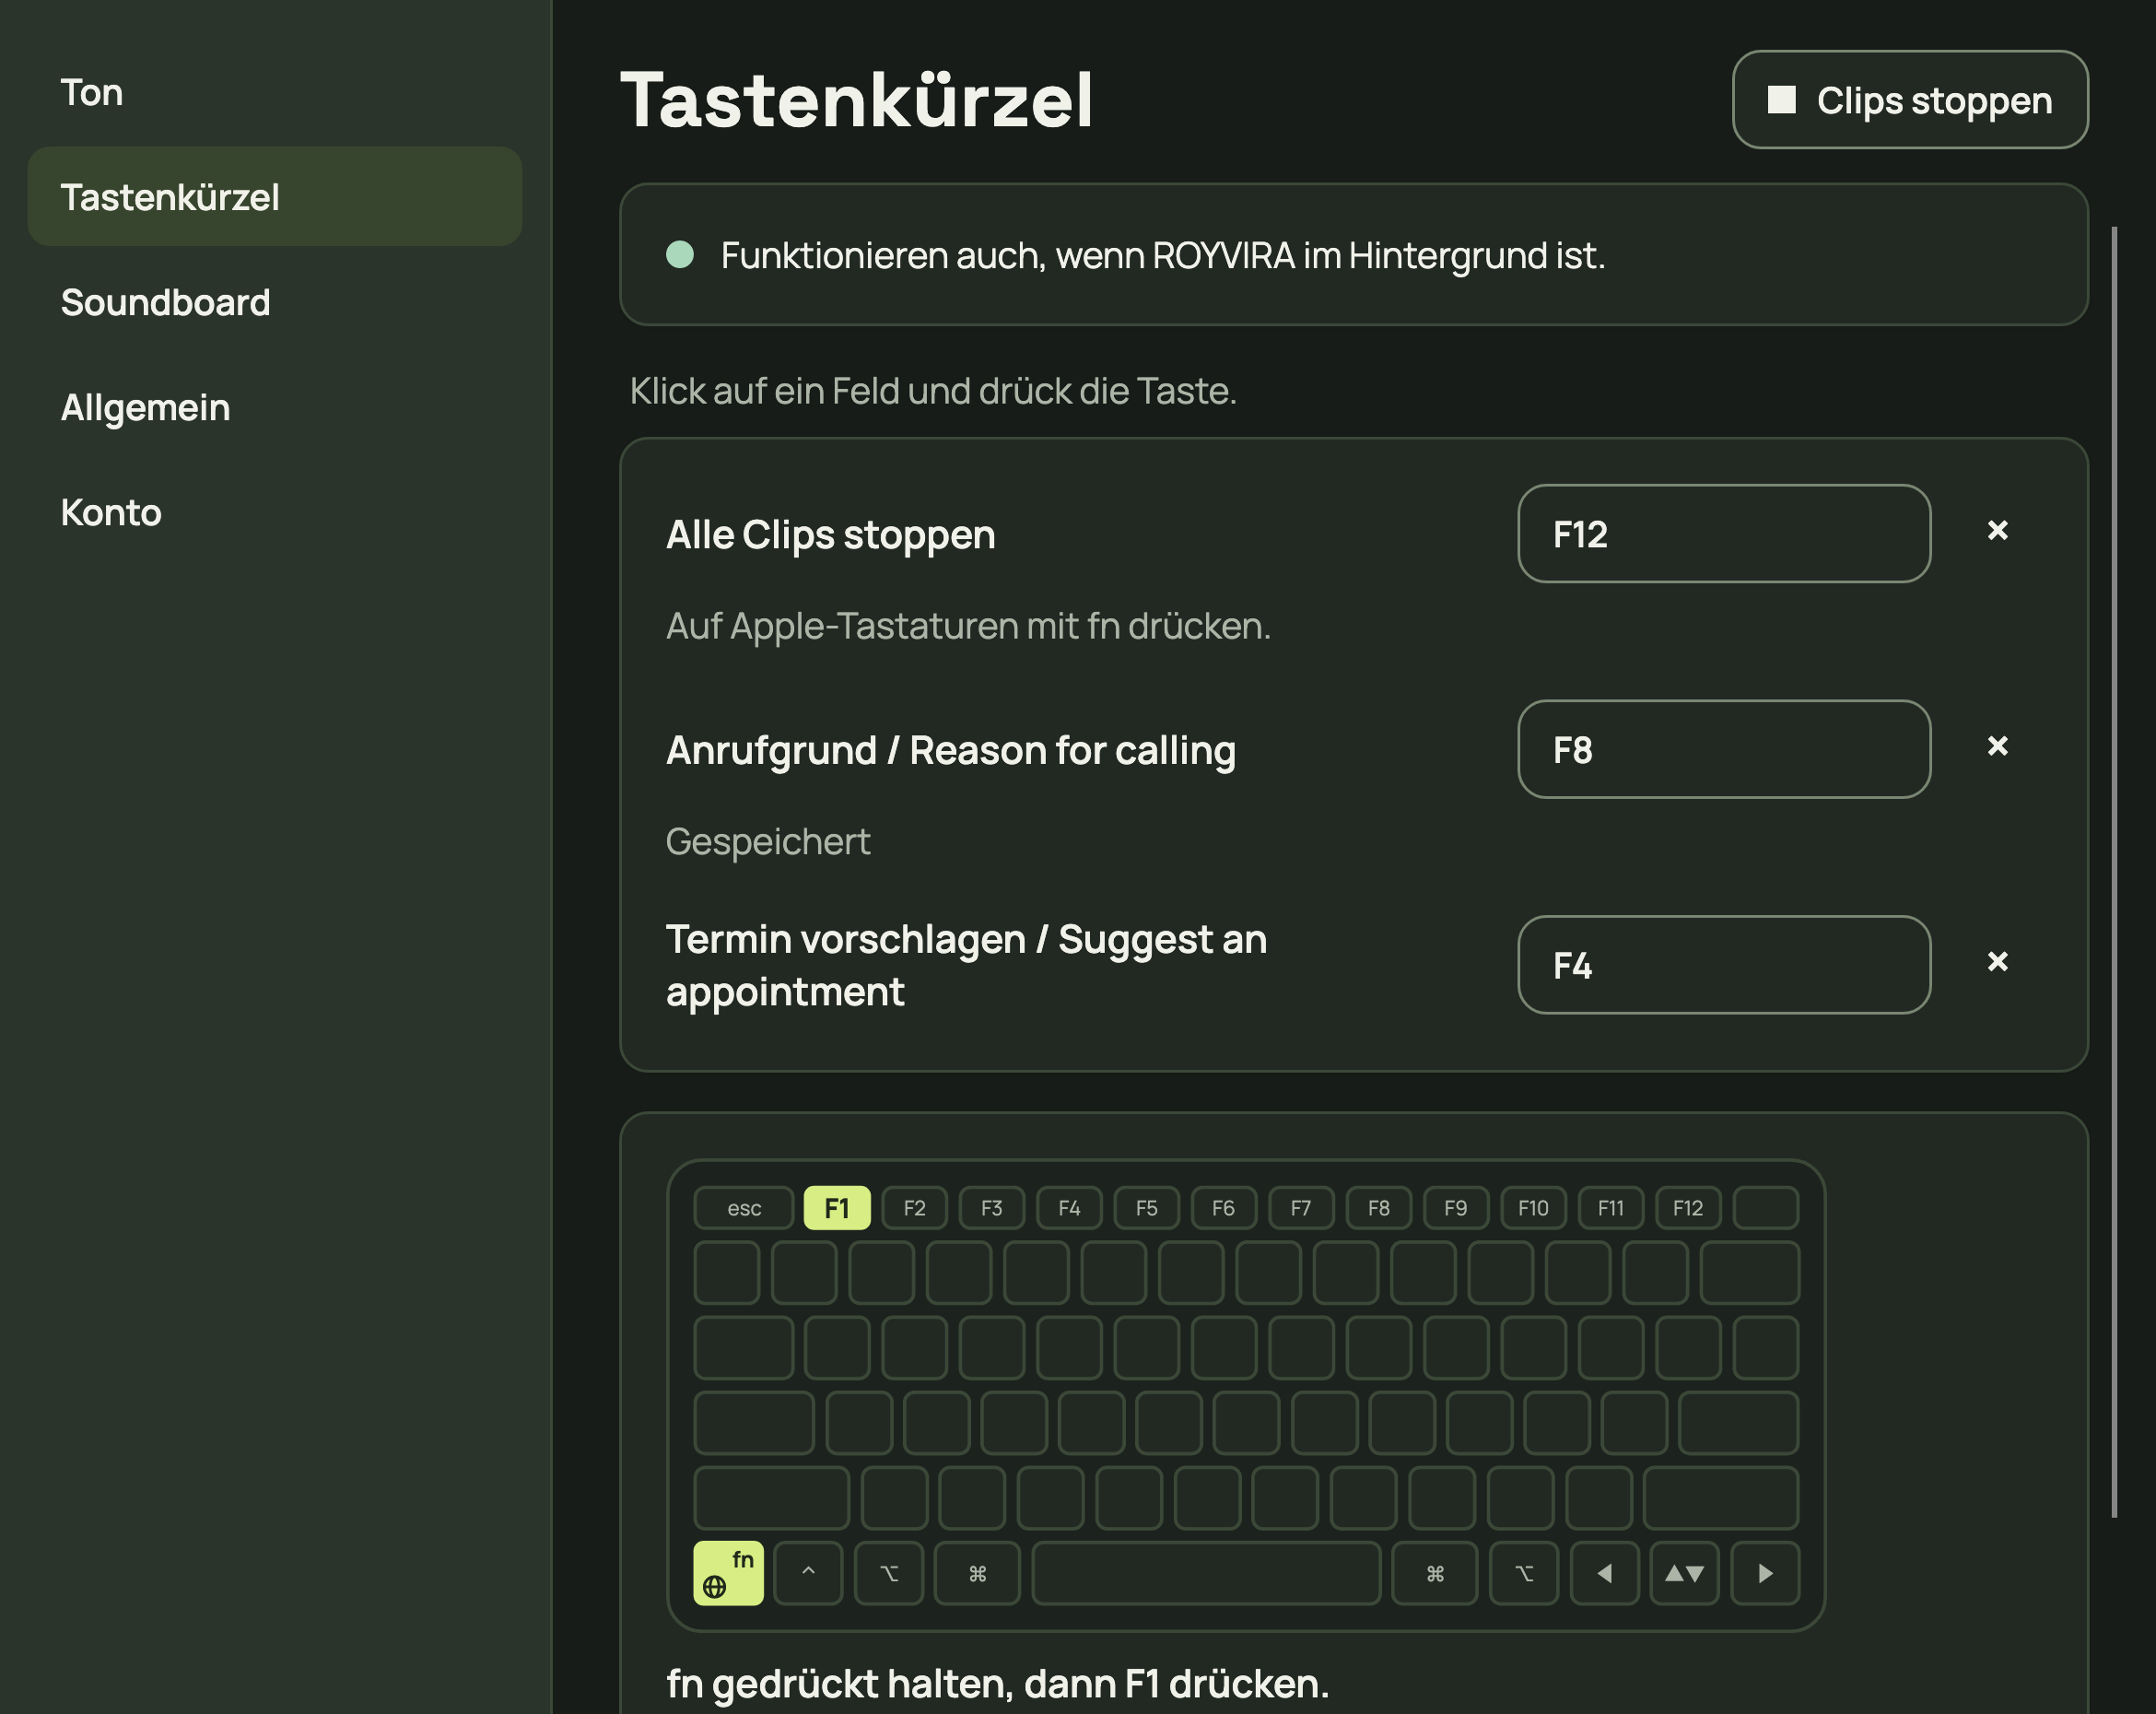The height and width of the screenshot is (1714, 2156).
Task: Click the Clips stoppen button
Action: coord(1910,100)
